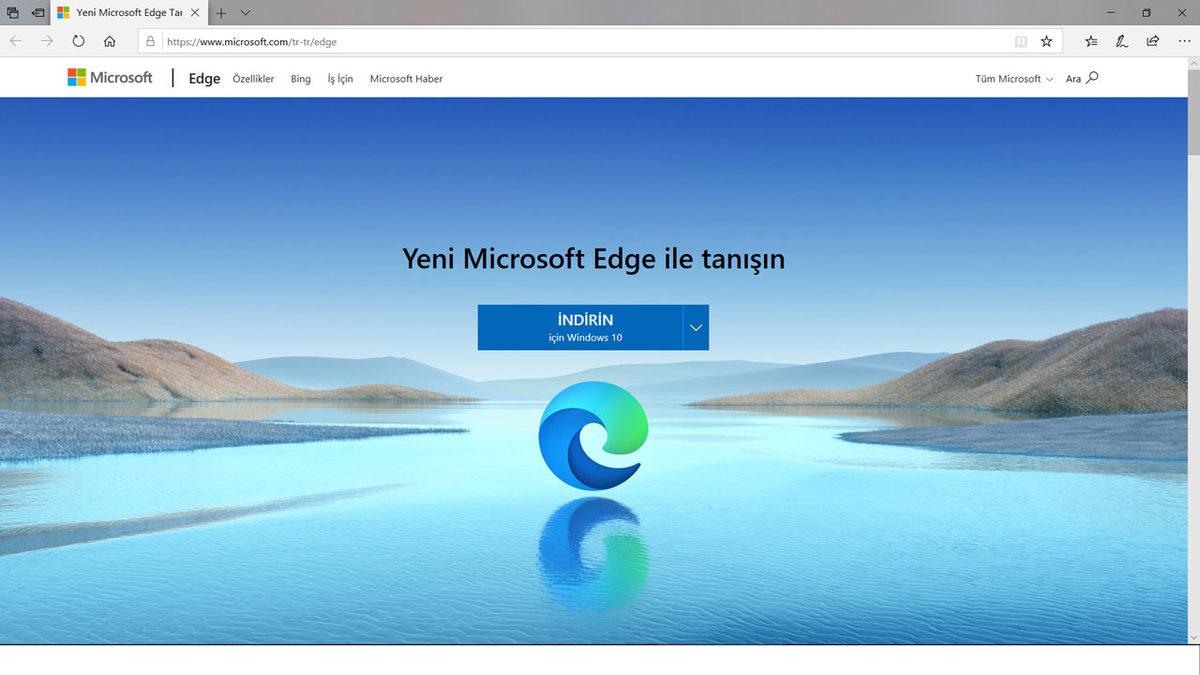The width and height of the screenshot is (1200, 675).
Task: Open the Tüm Microsoft dropdown
Action: [1012, 78]
